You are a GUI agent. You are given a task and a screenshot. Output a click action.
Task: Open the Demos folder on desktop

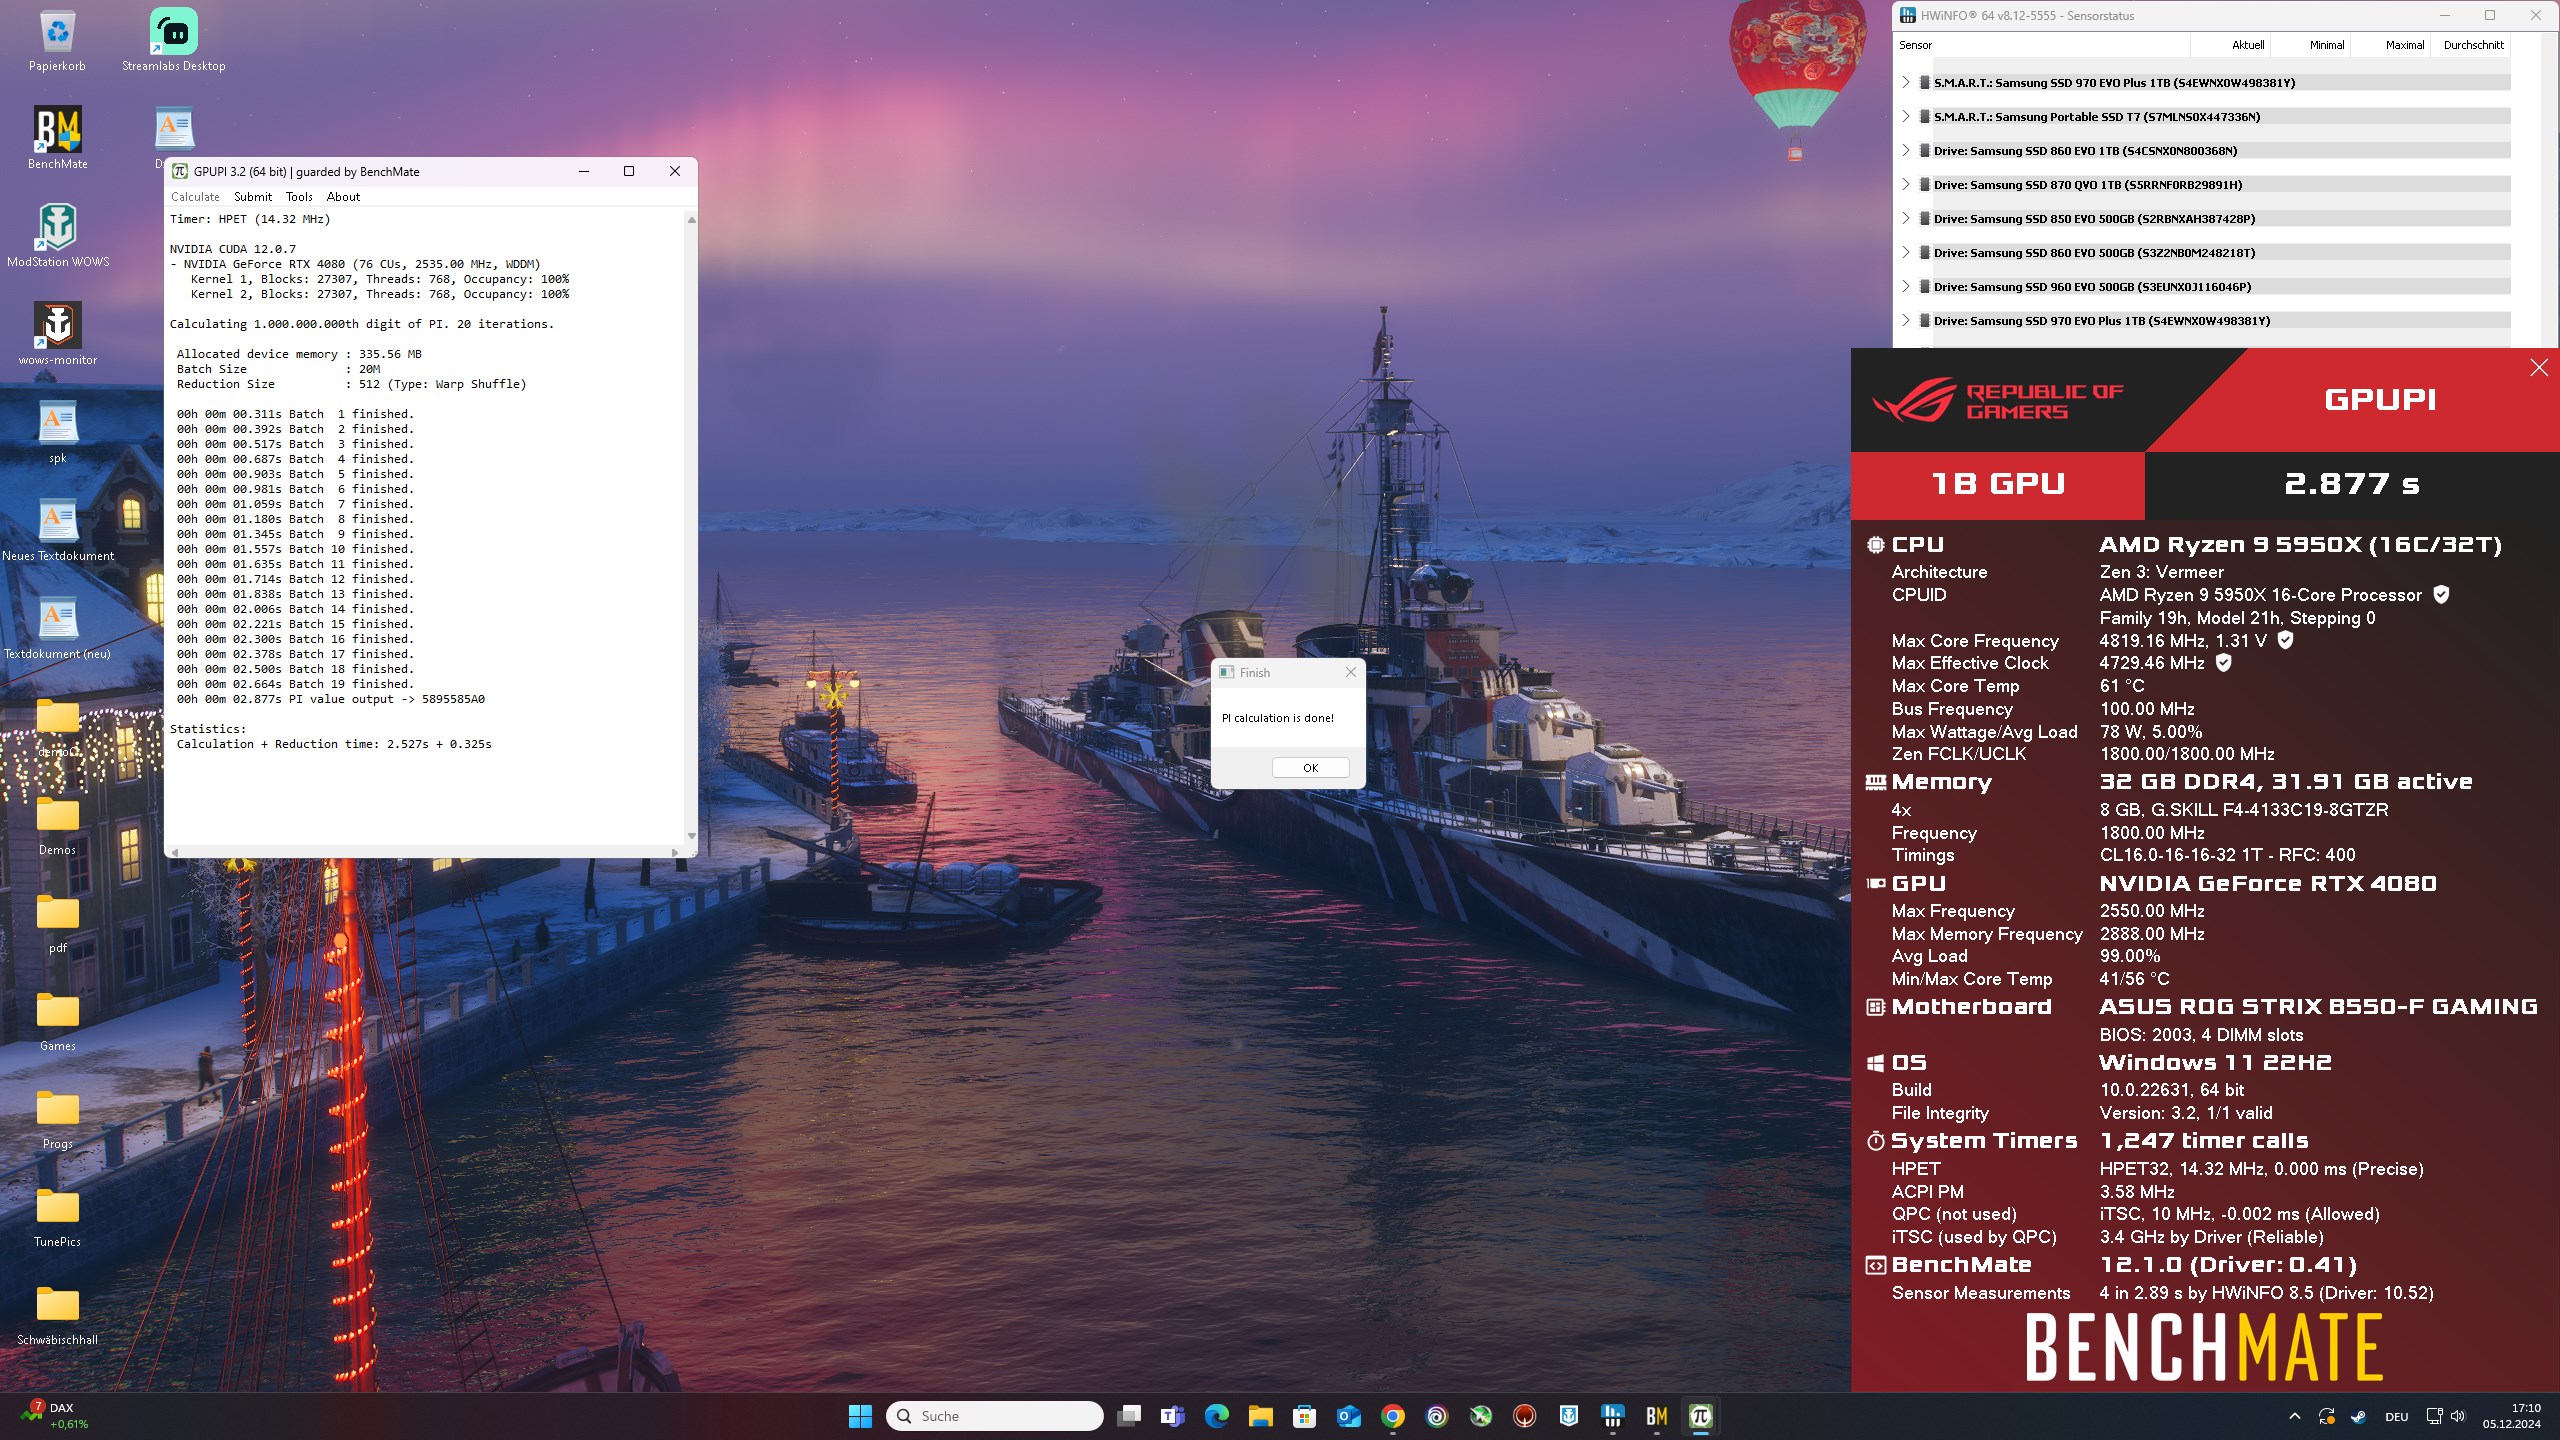pos(57,824)
